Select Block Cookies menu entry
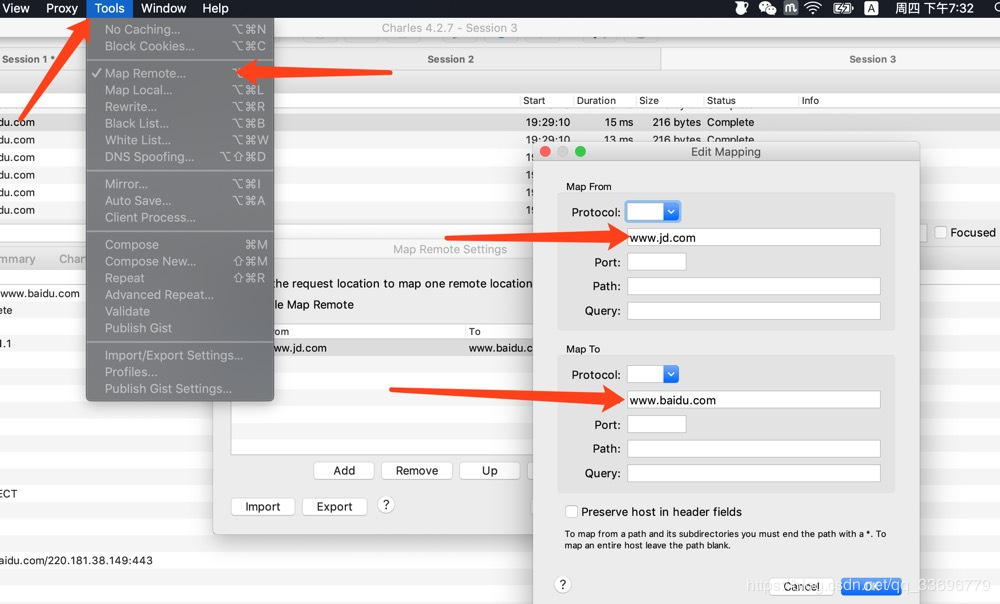This screenshot has width=1000, height=604. point(180,46)
